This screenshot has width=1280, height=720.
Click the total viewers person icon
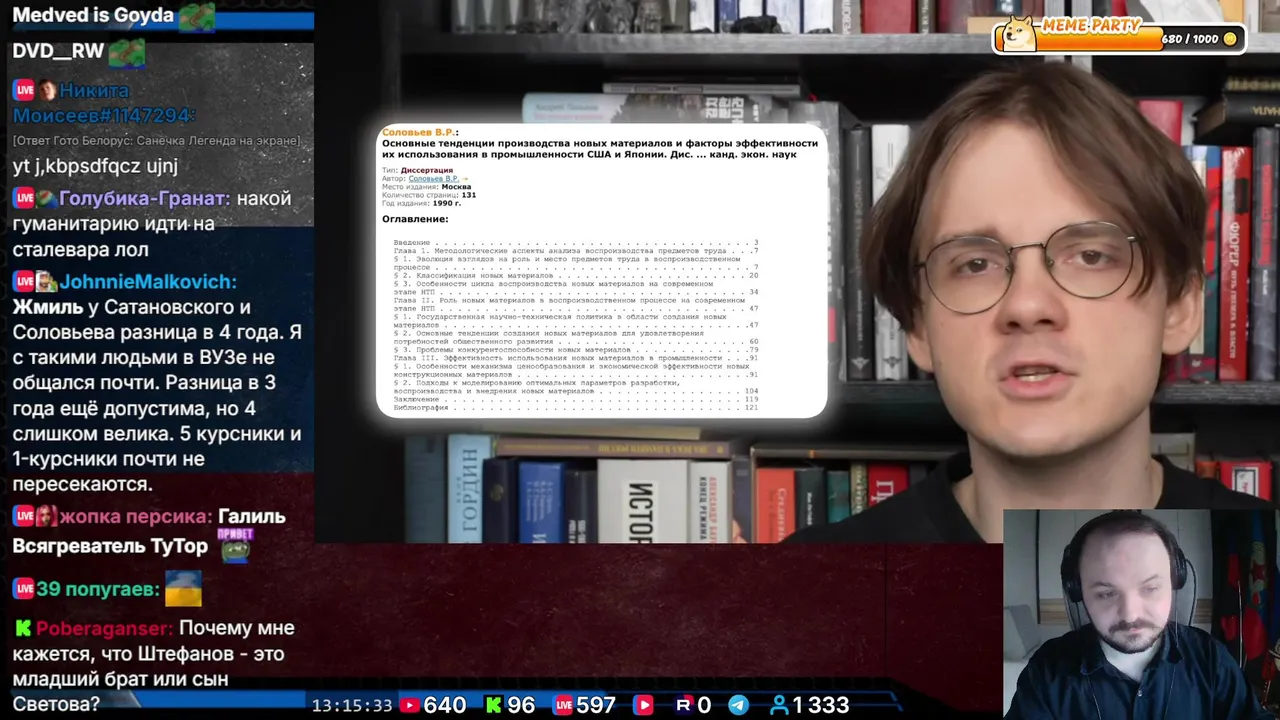point(779,705)
